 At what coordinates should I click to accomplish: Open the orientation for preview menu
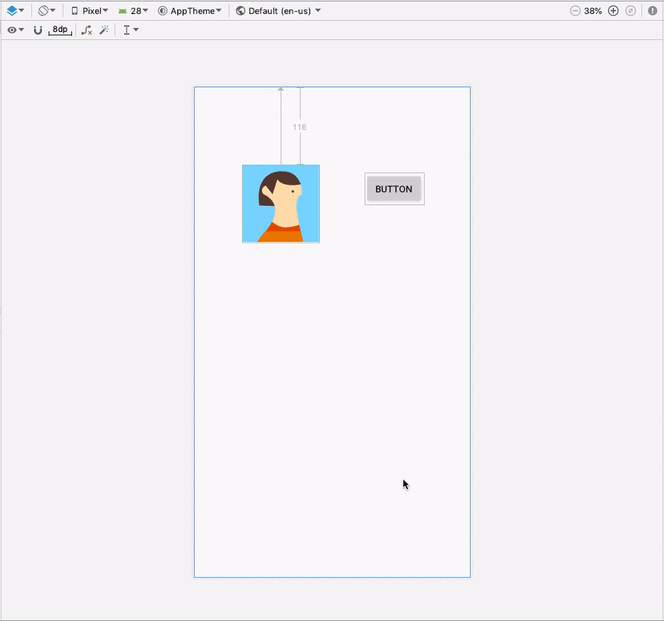click(x=46, y=11)
